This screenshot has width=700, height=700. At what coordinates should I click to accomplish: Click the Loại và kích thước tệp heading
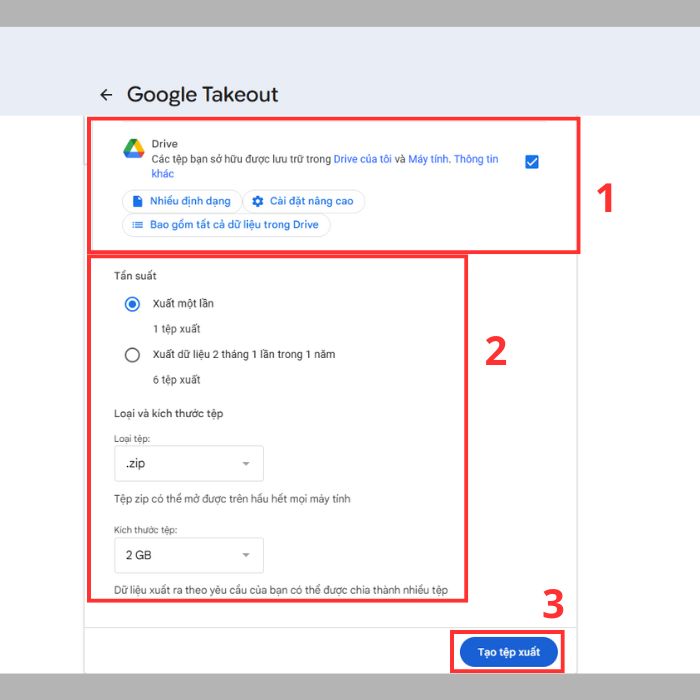[168, 414]
